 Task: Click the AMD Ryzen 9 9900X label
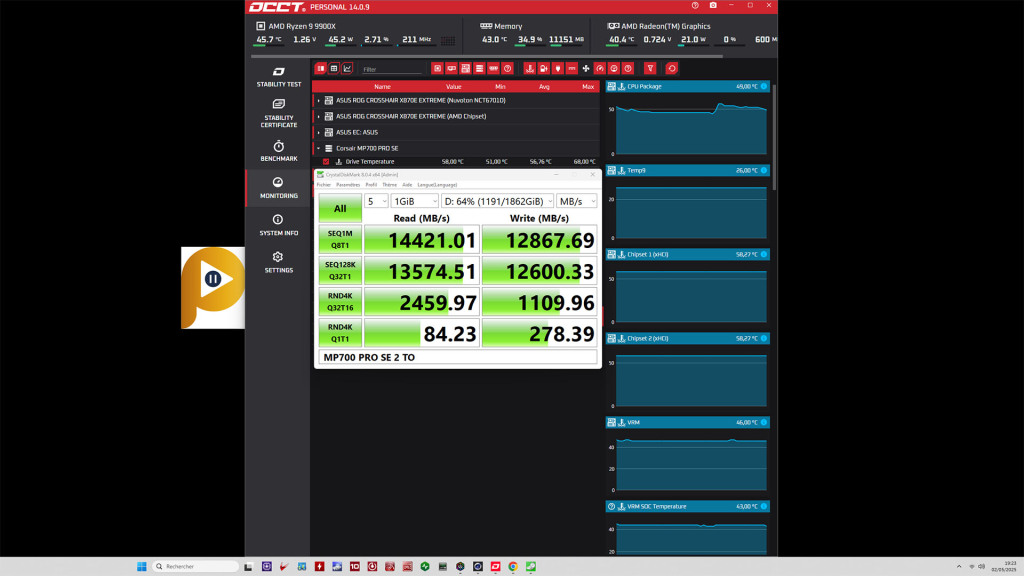pos(302,26)
